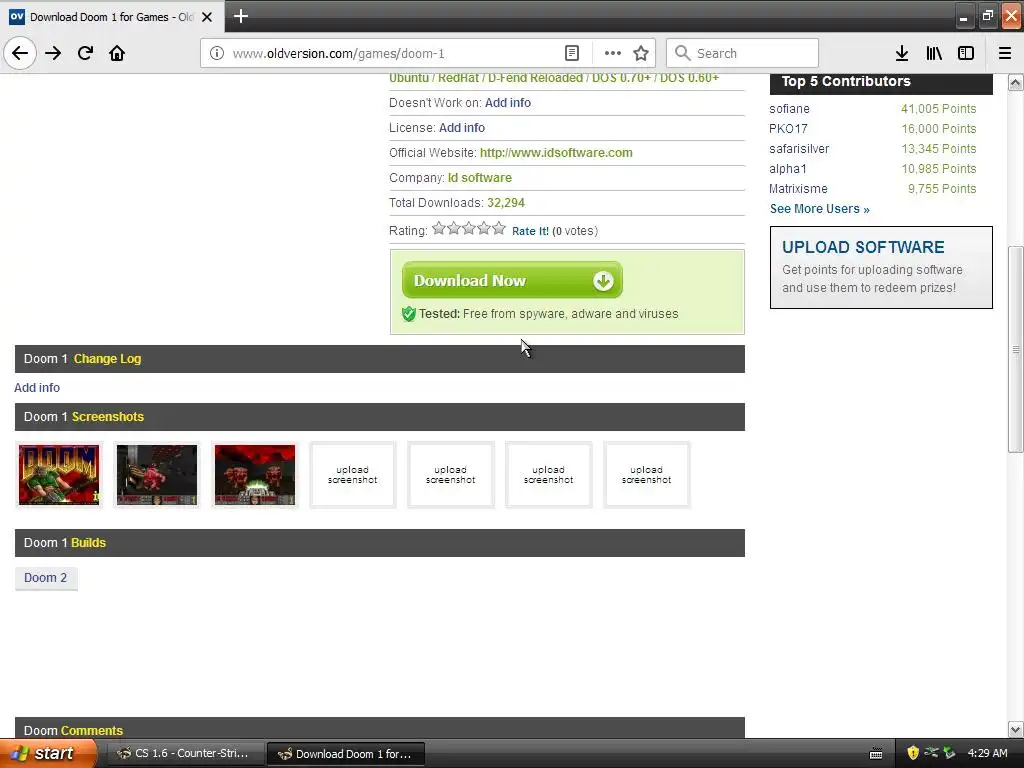Click the page scrollbar down arrow
Image resolution: width=1024 pixels, height=768 pixels.
[x=1015, y=729]
